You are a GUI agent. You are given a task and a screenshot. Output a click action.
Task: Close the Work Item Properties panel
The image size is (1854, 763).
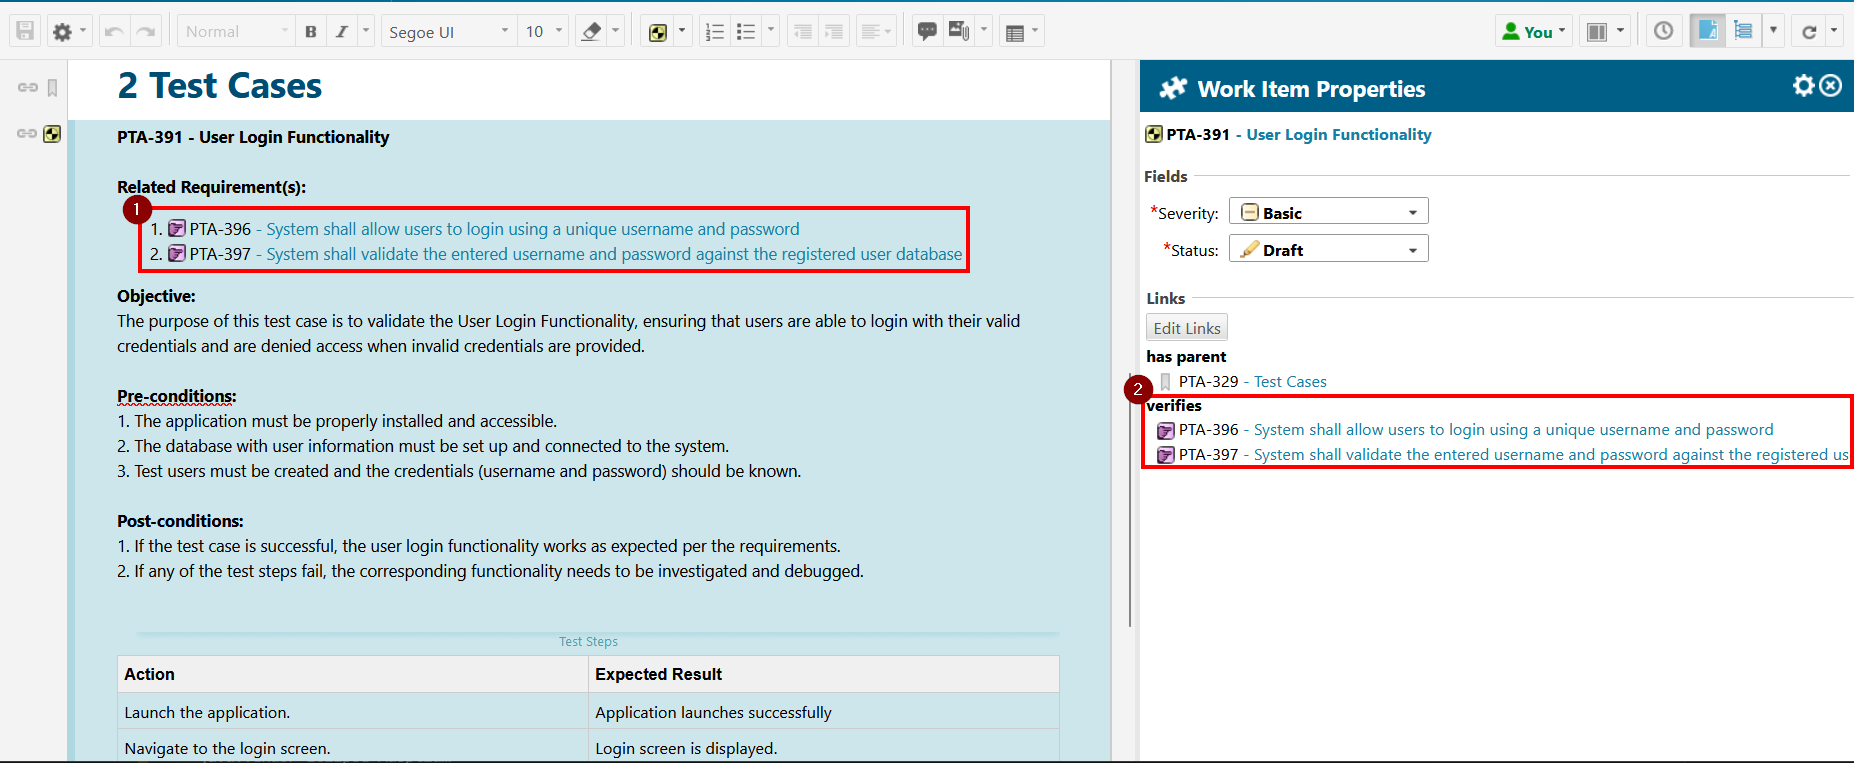click(x=1831, y=86)
